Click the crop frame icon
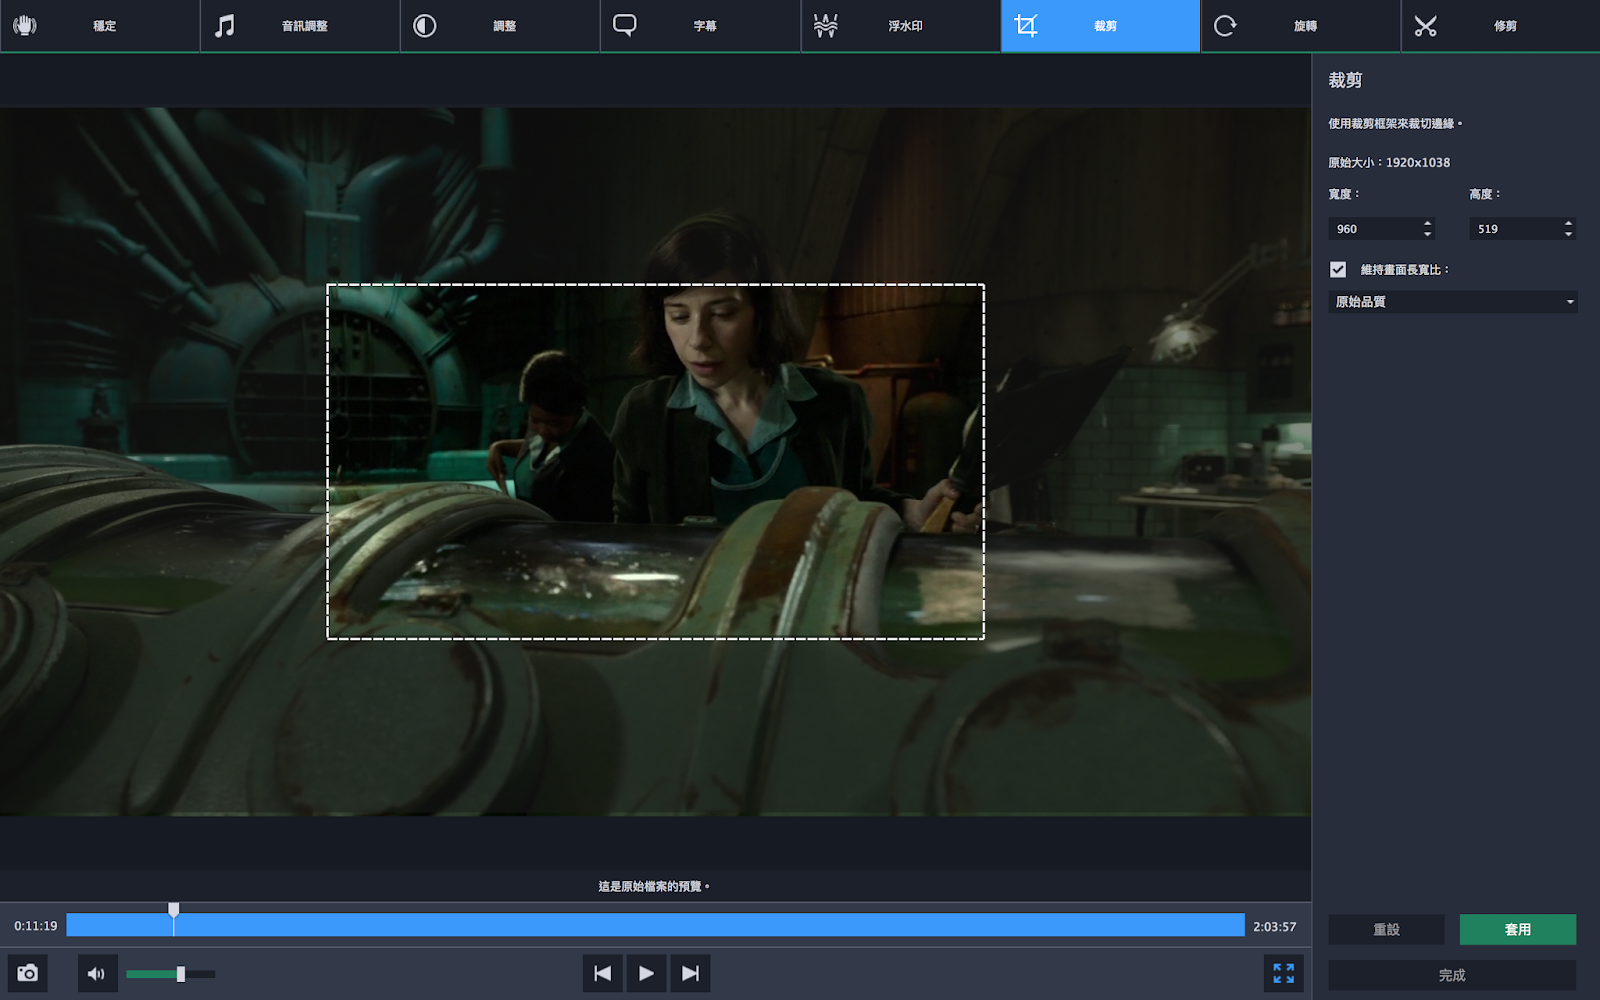This screenshot has width=1600, height=1000. click(1026, 25)
